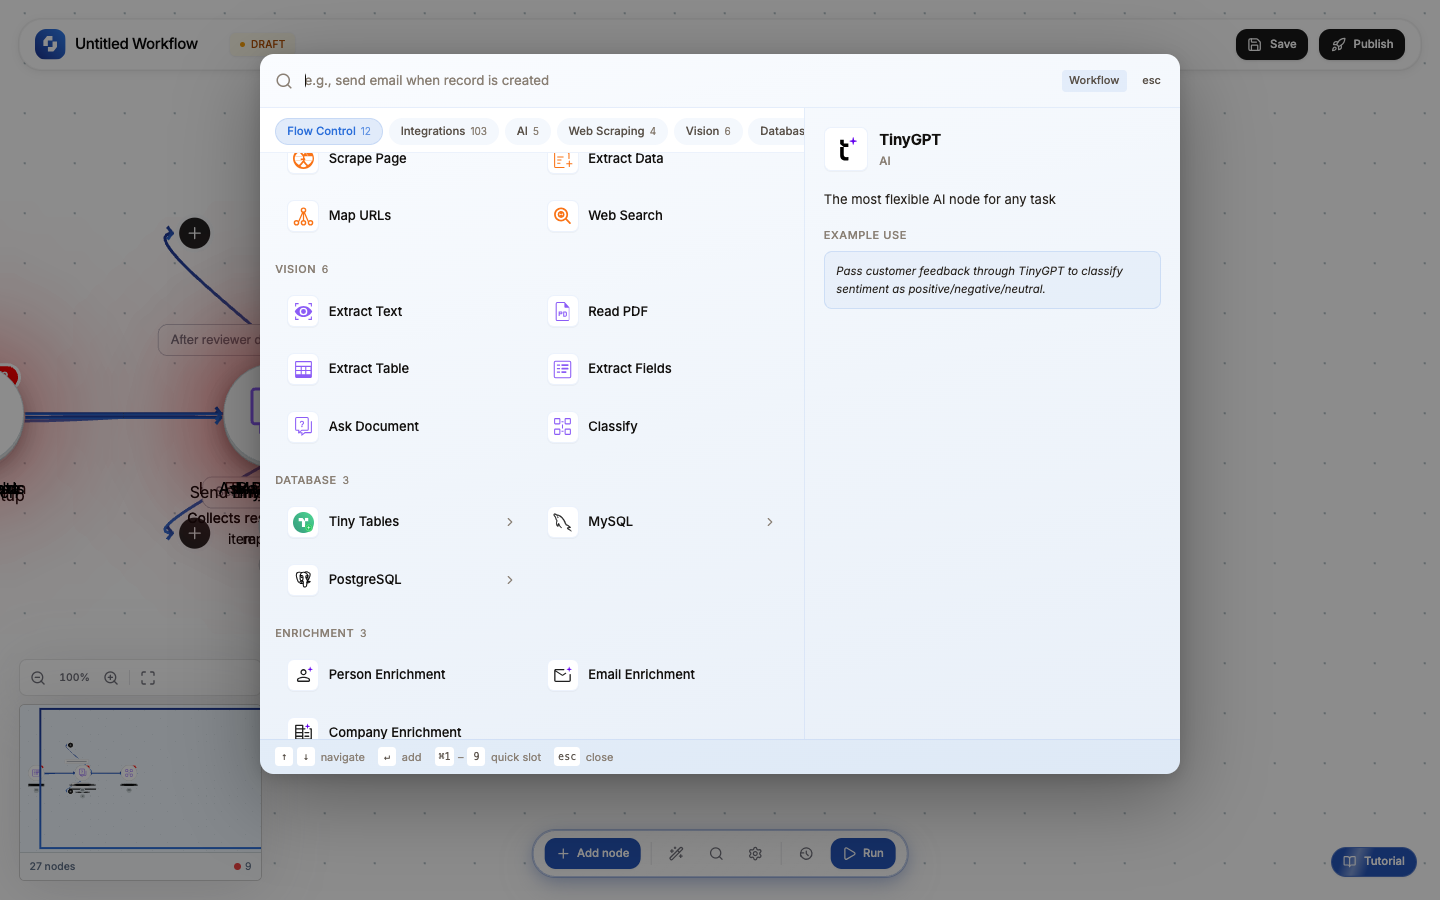Switch to the Flow Control tab
Viewport: 1440px width, 900px height.
(329, 131)
